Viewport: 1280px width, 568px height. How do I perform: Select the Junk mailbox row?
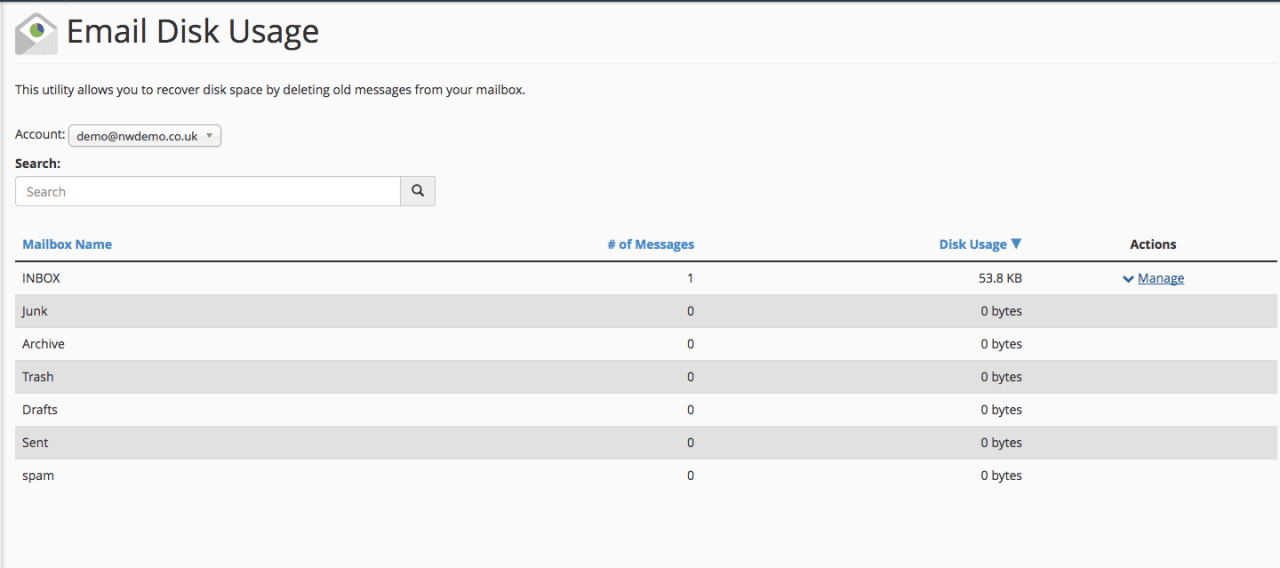click(646, 311)
